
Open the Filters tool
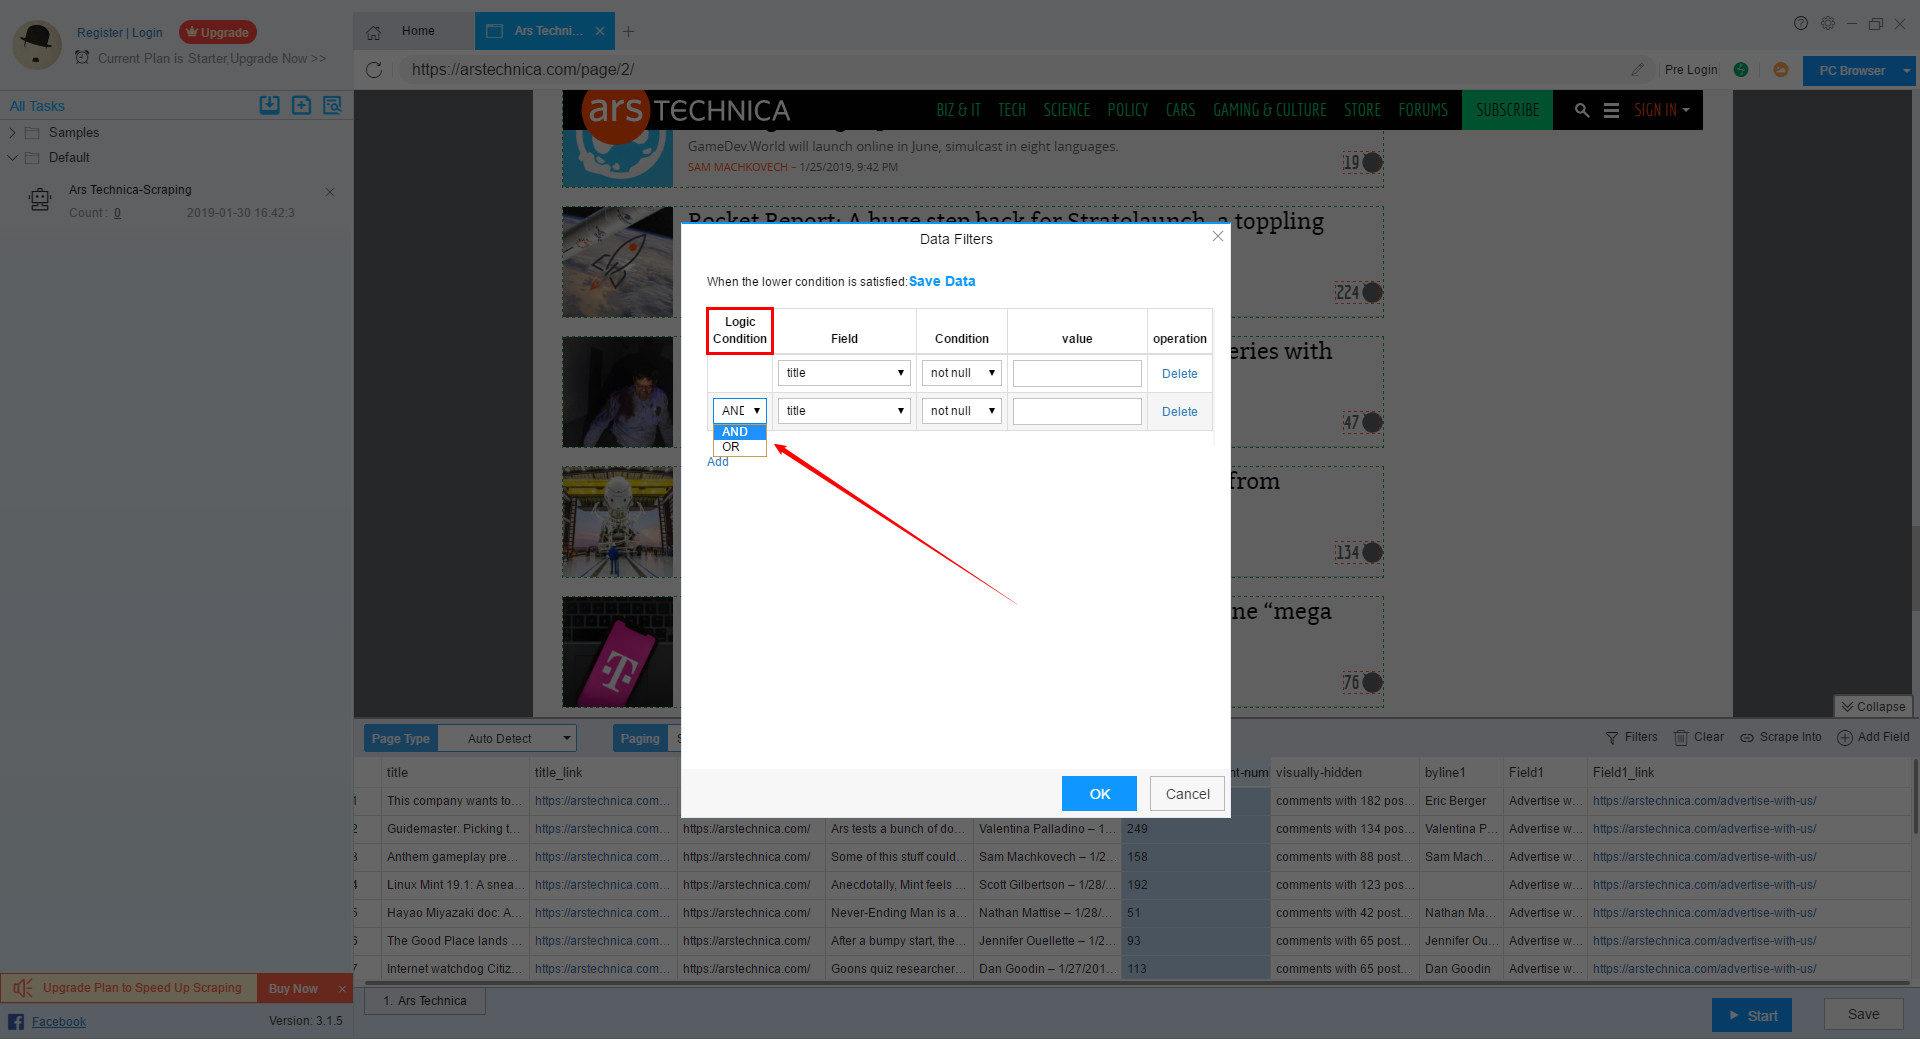point(1631,737)
